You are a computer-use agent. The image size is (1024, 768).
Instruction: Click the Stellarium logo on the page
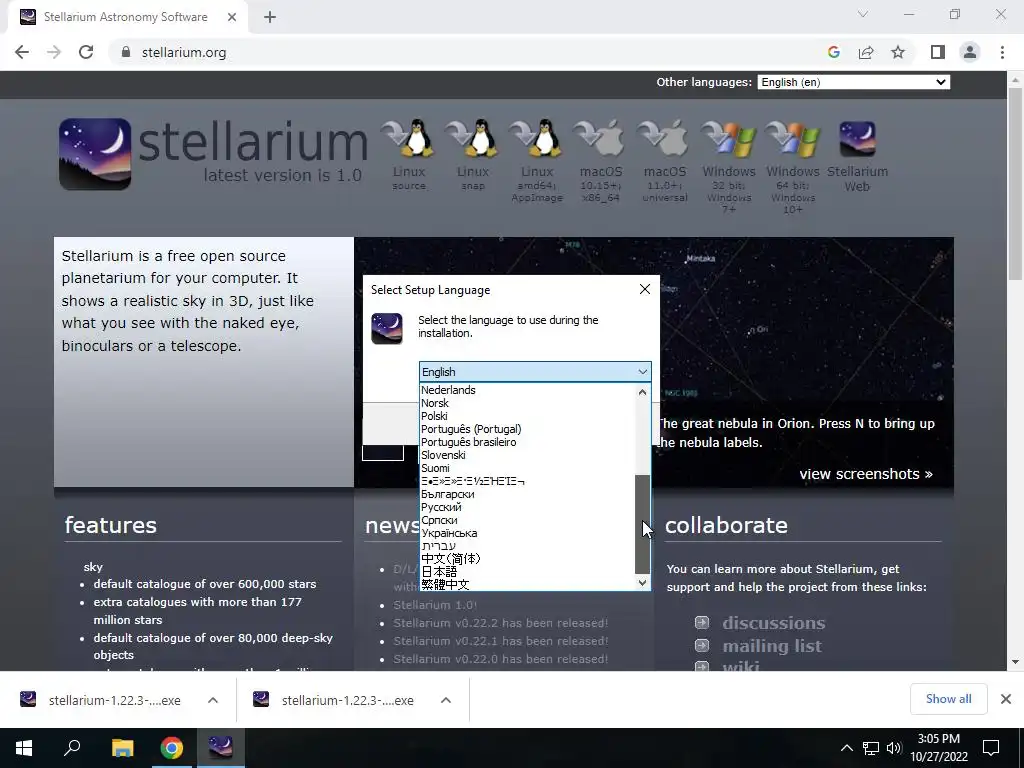[95, 154]
